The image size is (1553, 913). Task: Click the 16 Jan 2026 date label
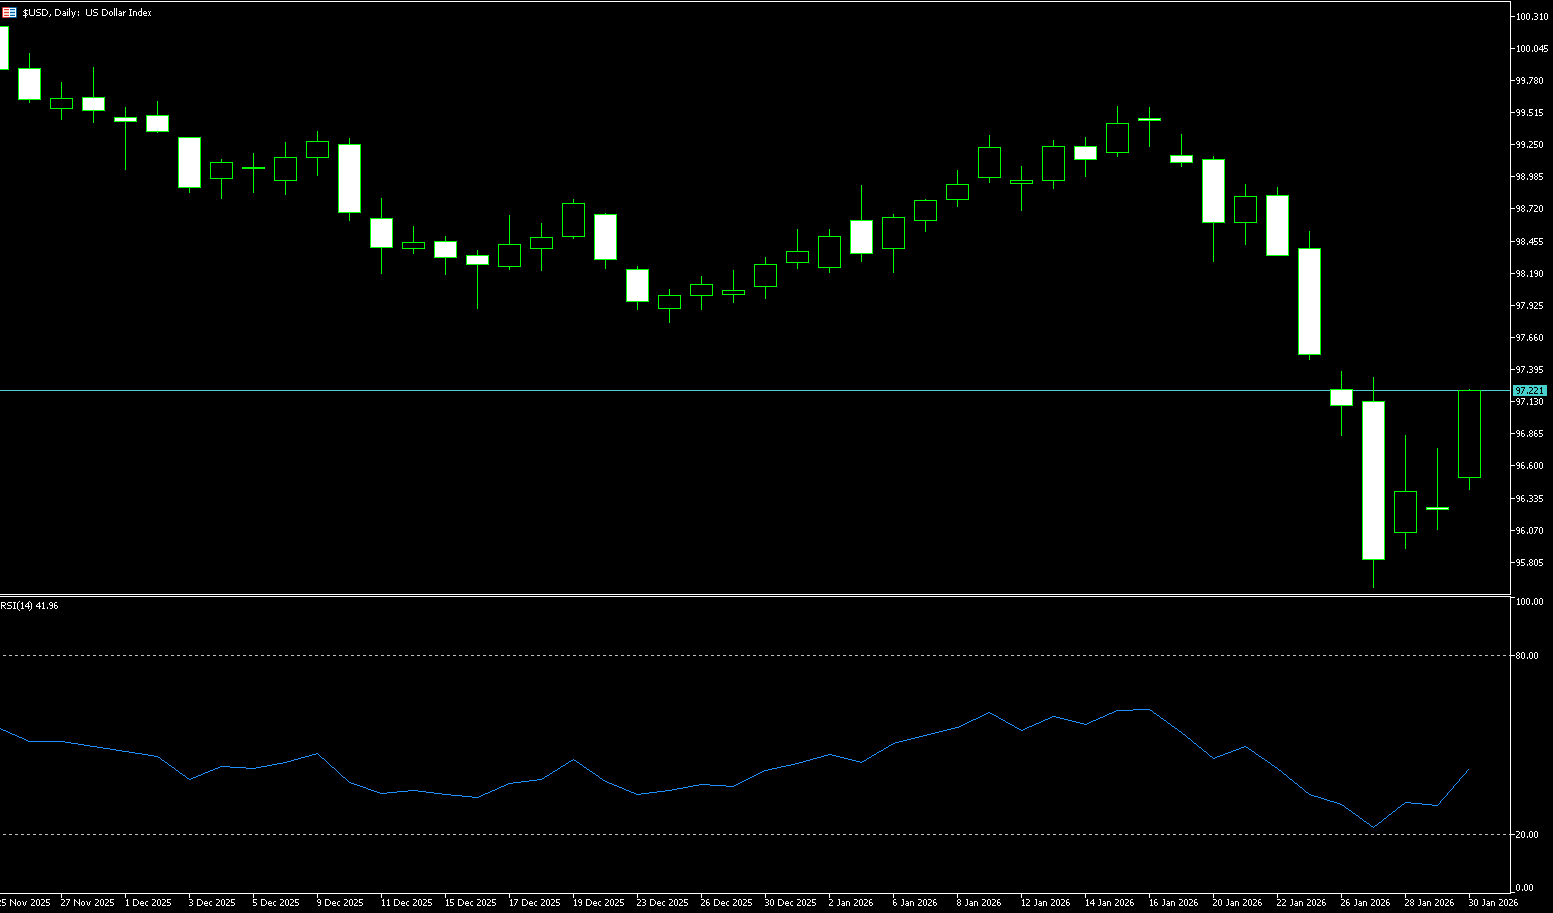coord(1172,903)
